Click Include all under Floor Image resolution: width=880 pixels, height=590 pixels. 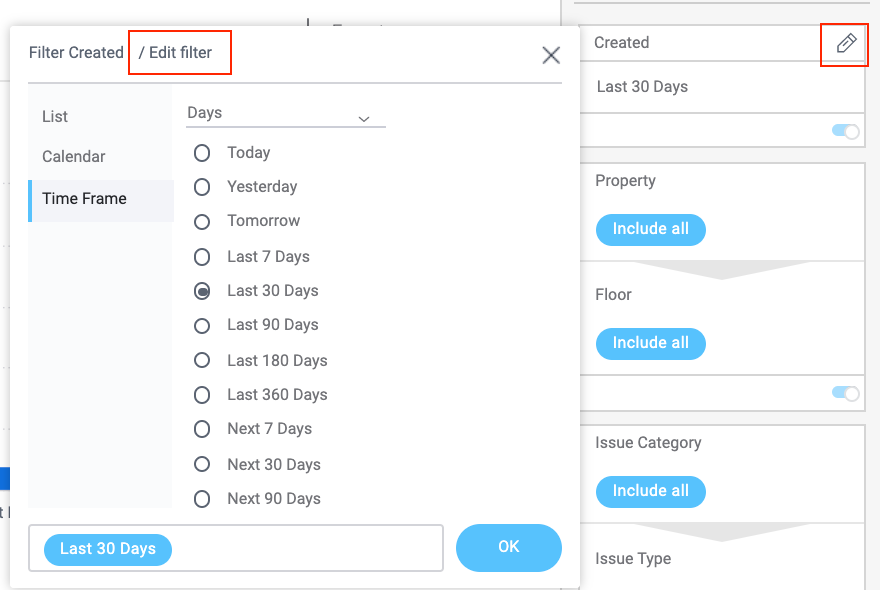point(650,343)
